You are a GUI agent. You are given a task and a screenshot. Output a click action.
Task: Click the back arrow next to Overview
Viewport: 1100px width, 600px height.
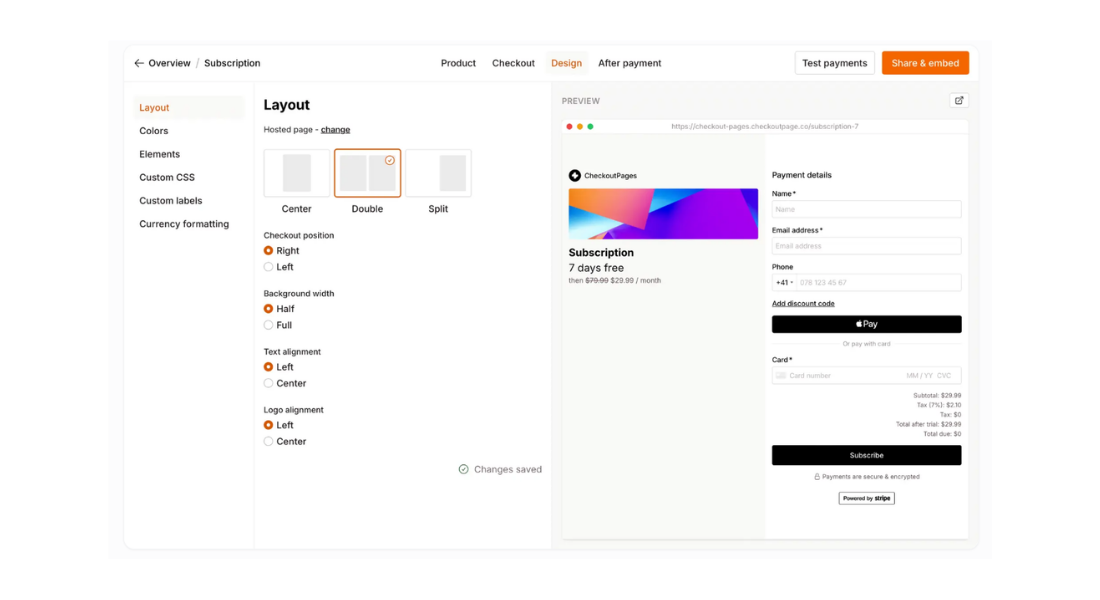pyautogui.click(x=139, y=63)
